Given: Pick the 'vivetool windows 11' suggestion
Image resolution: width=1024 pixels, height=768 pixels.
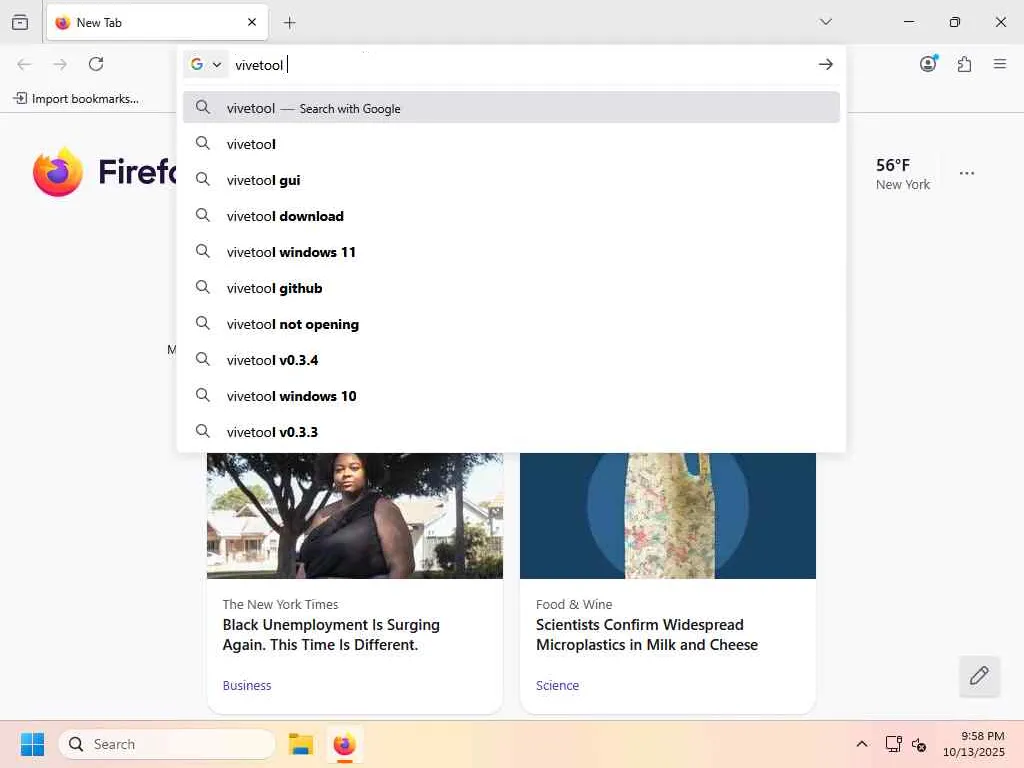Looking at the screenshot, I should 511,251.
